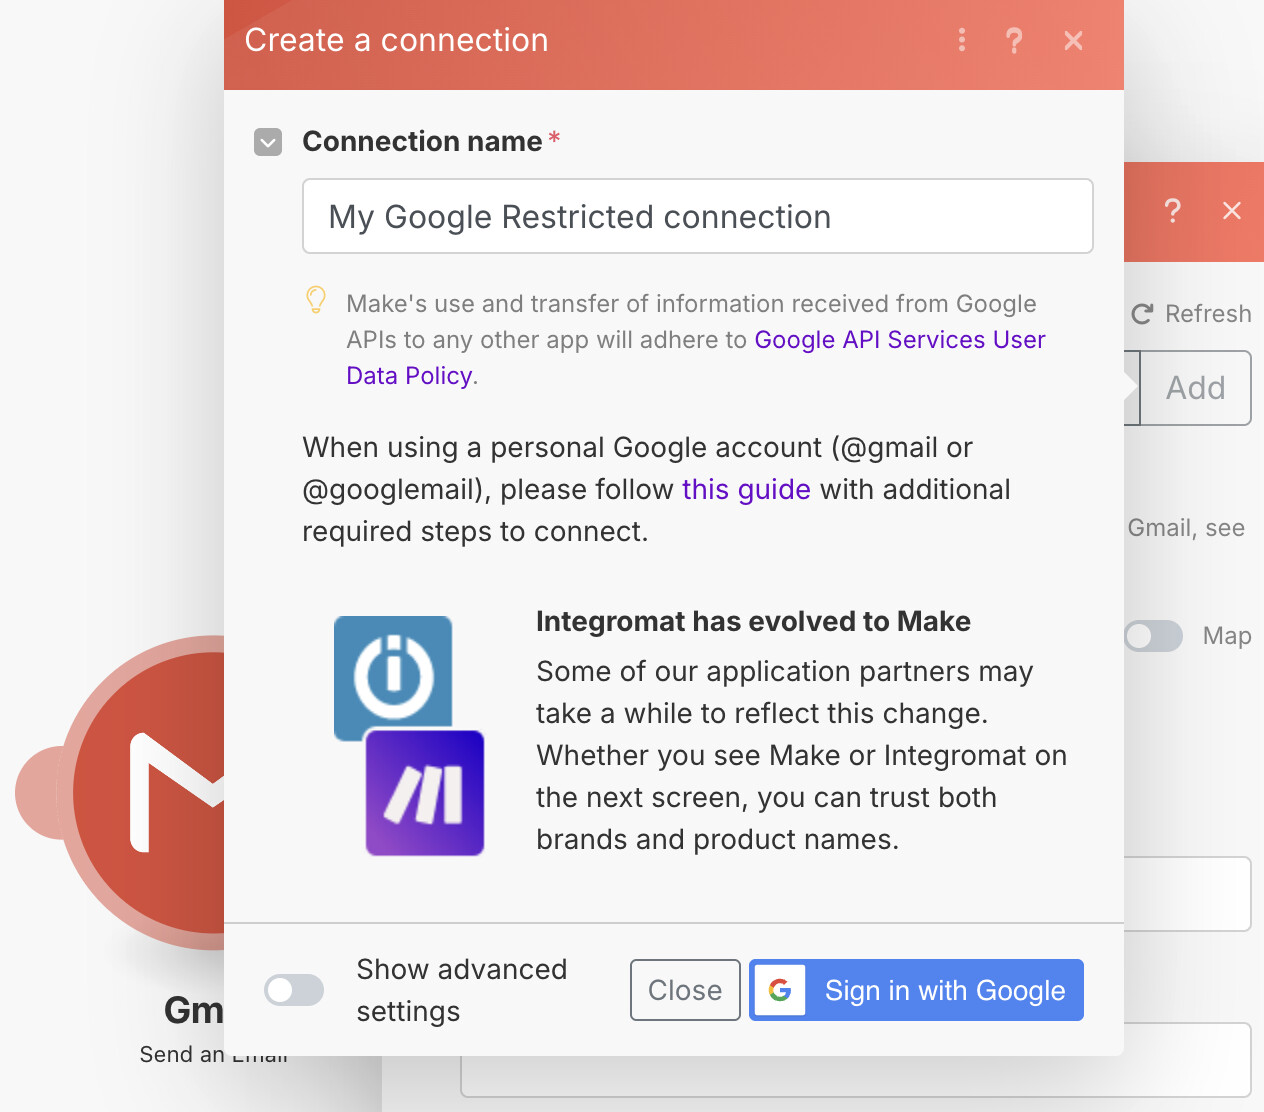Click the lightbulb hint icon

316,300
